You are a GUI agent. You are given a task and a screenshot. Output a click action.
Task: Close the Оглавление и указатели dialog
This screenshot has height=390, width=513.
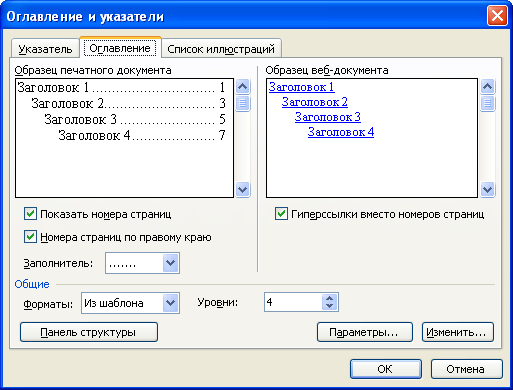click(x=497, y=16)
